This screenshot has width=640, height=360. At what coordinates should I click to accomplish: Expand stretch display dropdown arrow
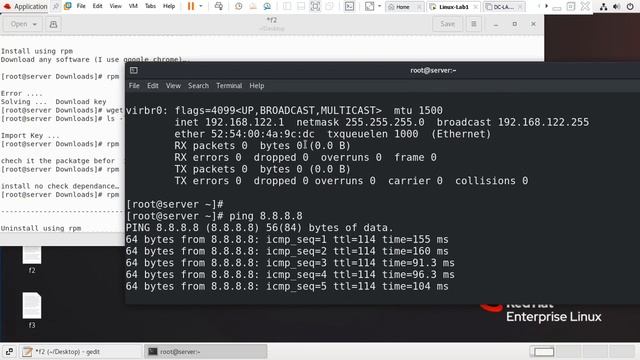[379, 6]
